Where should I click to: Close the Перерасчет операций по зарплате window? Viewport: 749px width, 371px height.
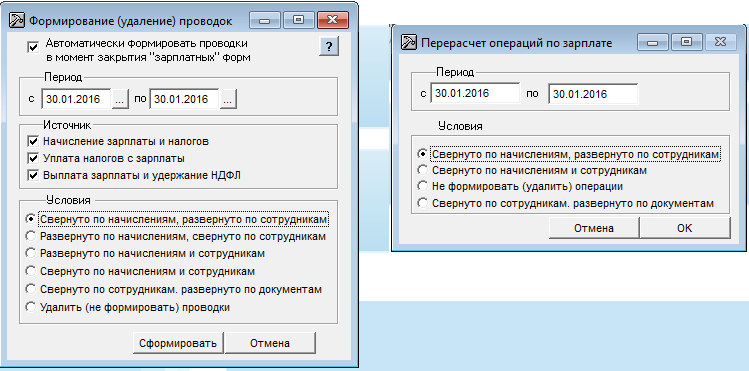click(x=720, y=42)
